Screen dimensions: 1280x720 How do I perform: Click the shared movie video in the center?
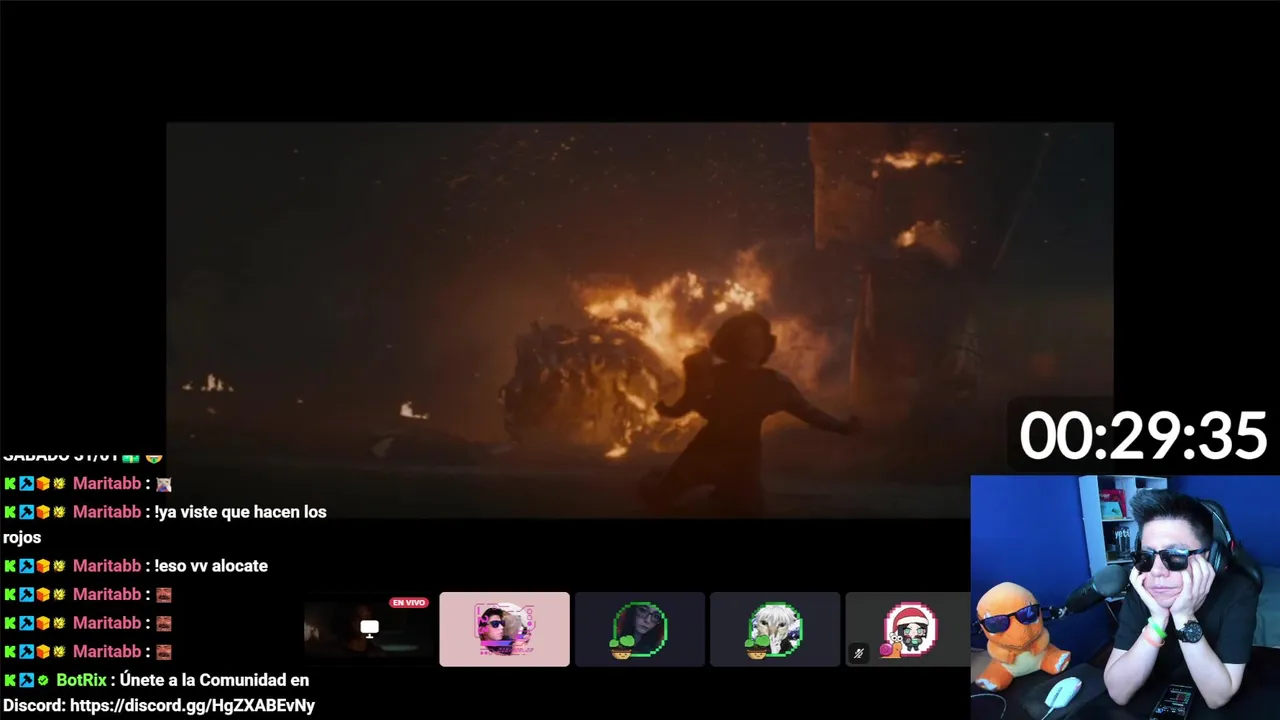[x=640, y=320]
